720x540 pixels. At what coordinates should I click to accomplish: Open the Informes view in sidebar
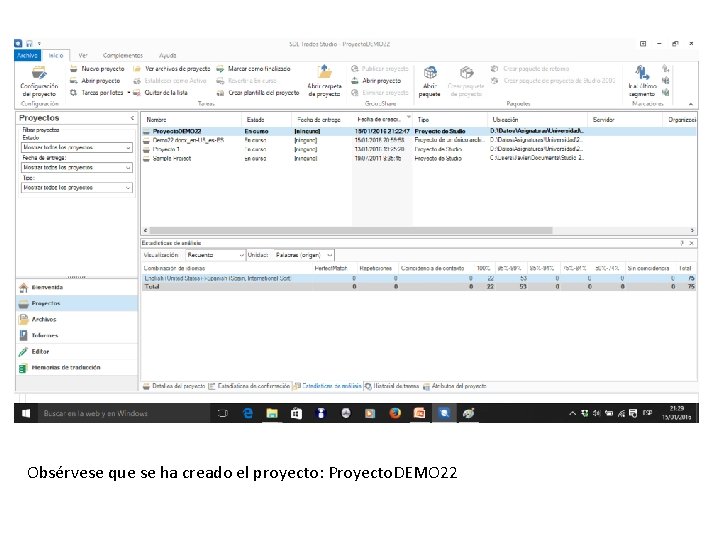click(x=77, y=336)
